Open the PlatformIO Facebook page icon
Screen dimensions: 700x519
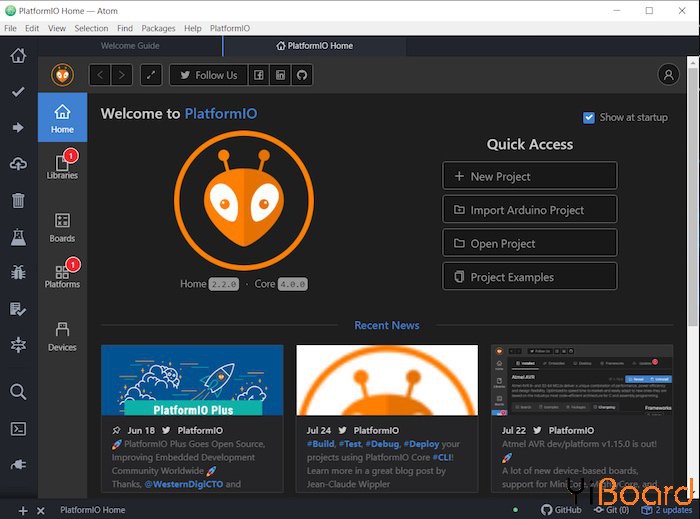point(258,75)
